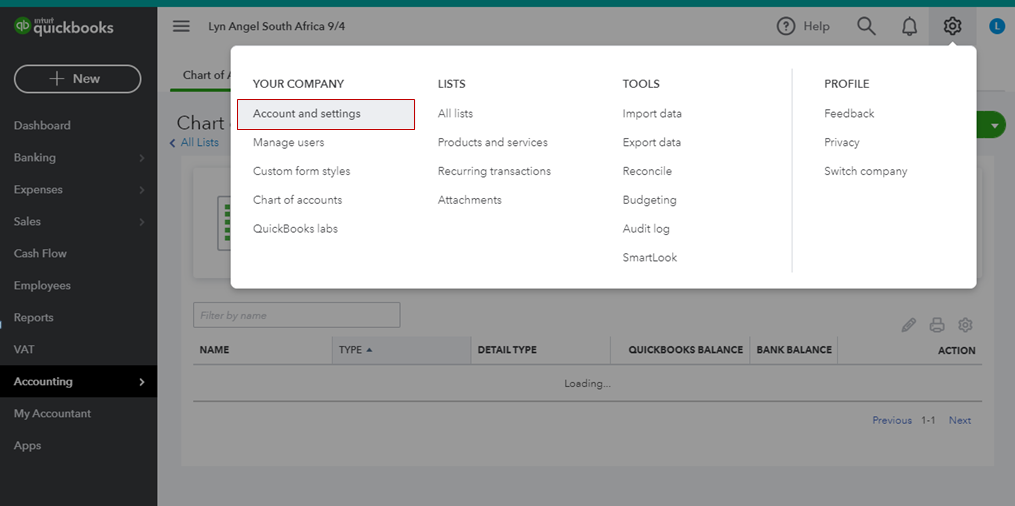The height and width of the screenshot is (506, 1015).
Task: Select Manage users
Action: click(x=289, y=142)
